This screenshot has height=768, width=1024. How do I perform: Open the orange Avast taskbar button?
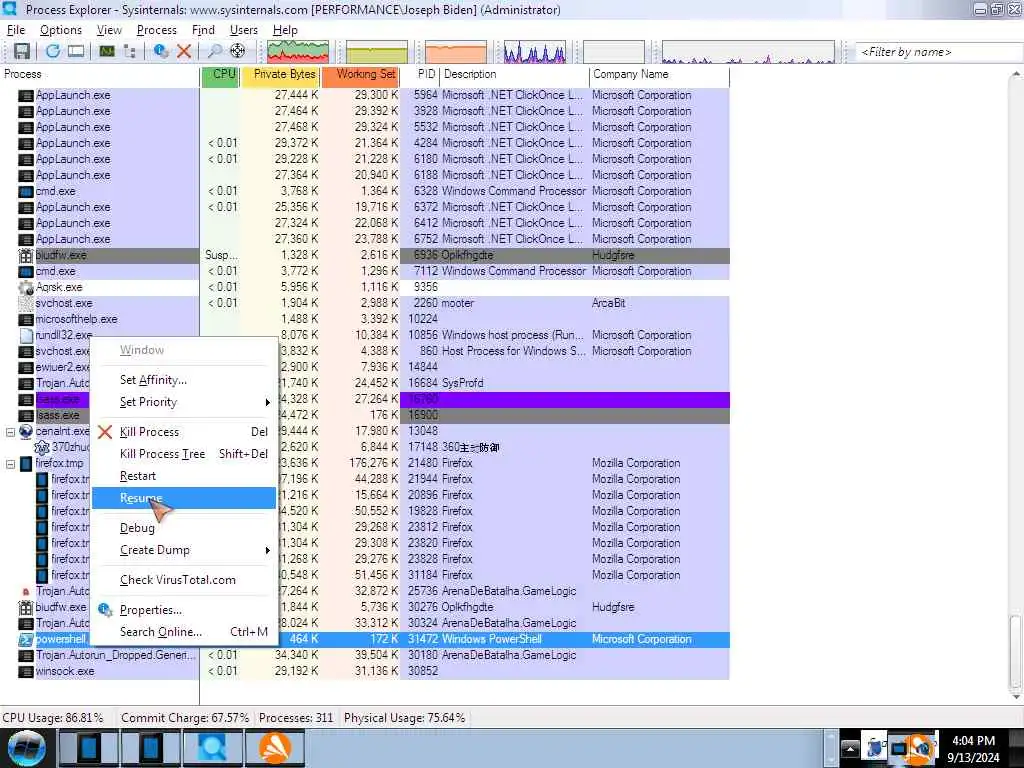click(275, 748)
